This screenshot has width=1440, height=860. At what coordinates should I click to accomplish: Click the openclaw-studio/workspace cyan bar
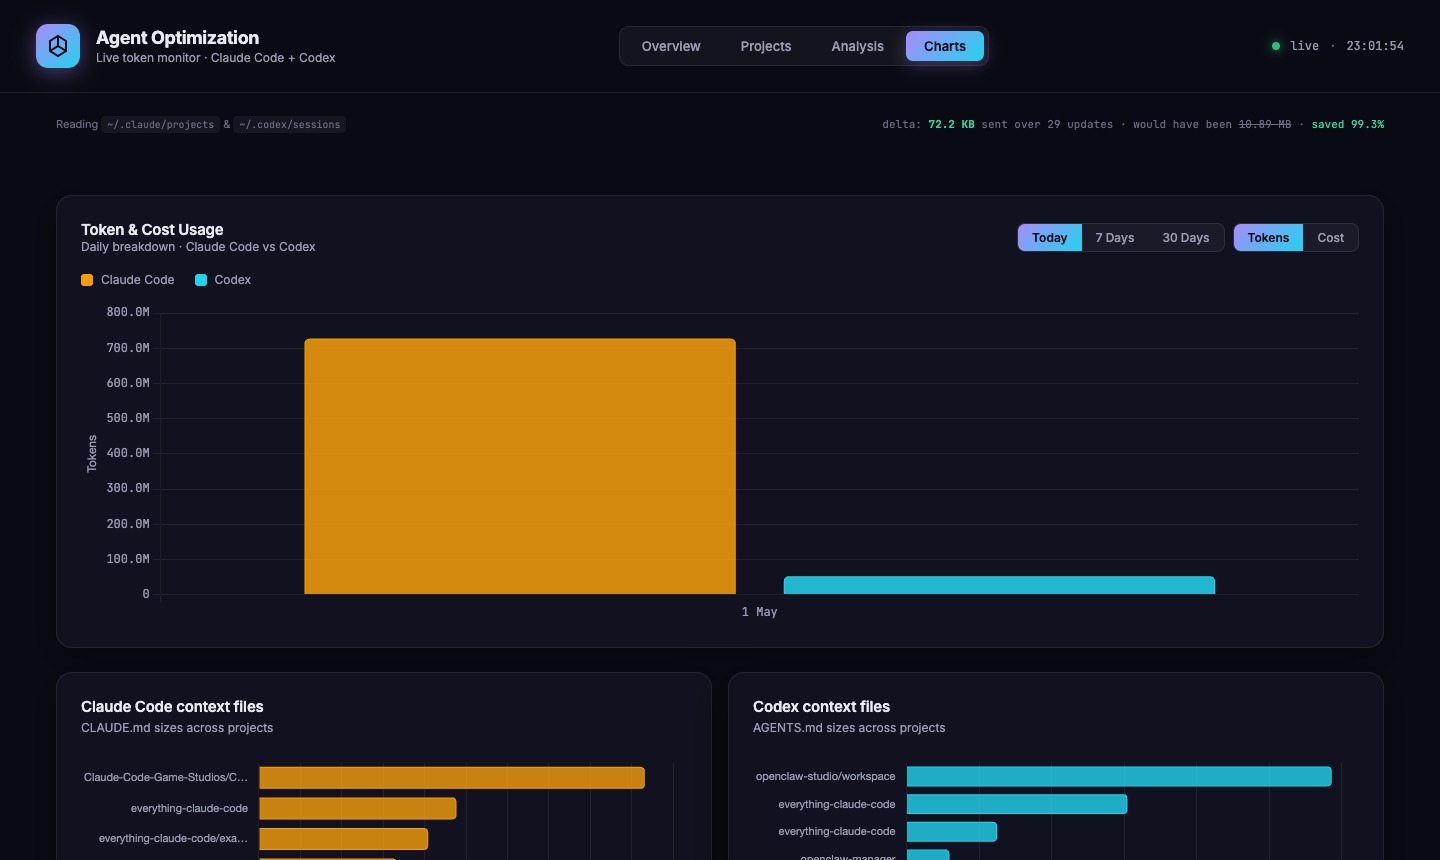tap(1119, 776)
